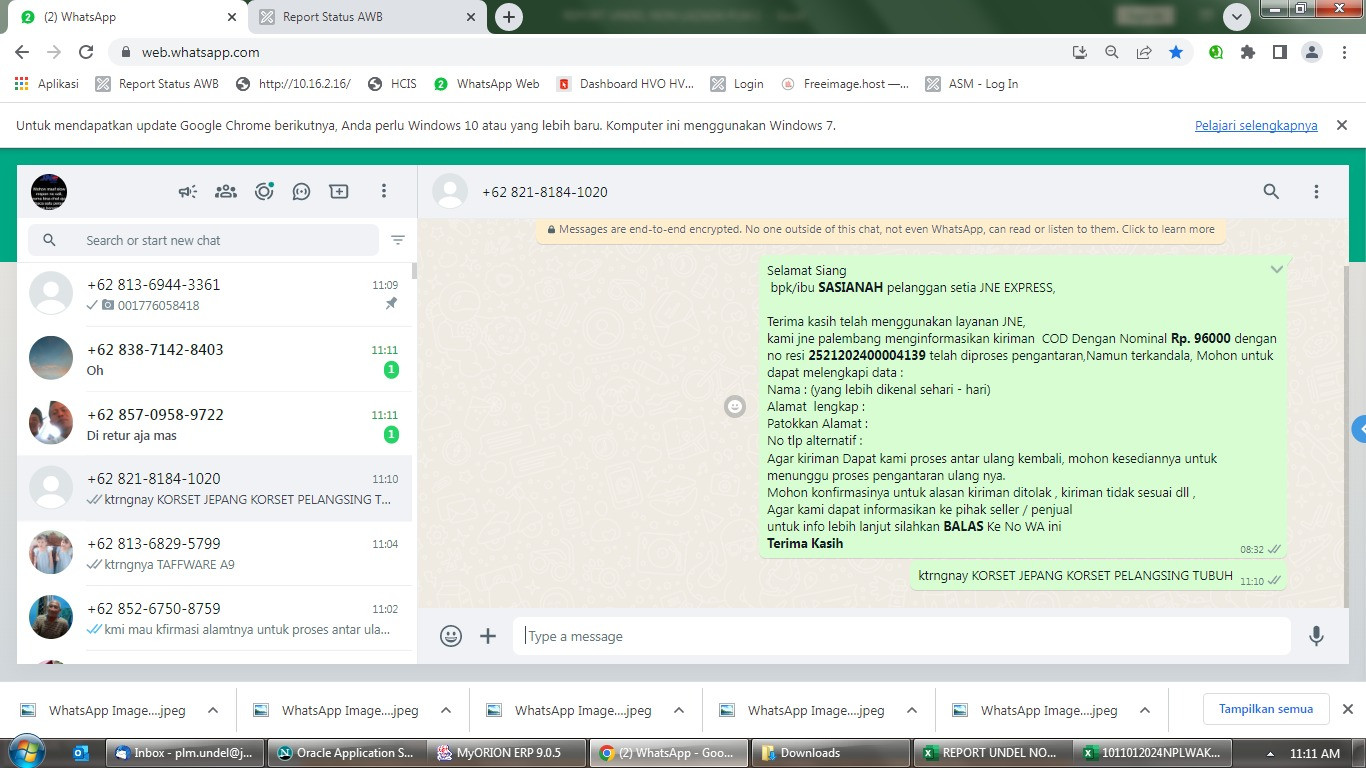Open the Dashboard HVO bookmark

pos(626,84)
